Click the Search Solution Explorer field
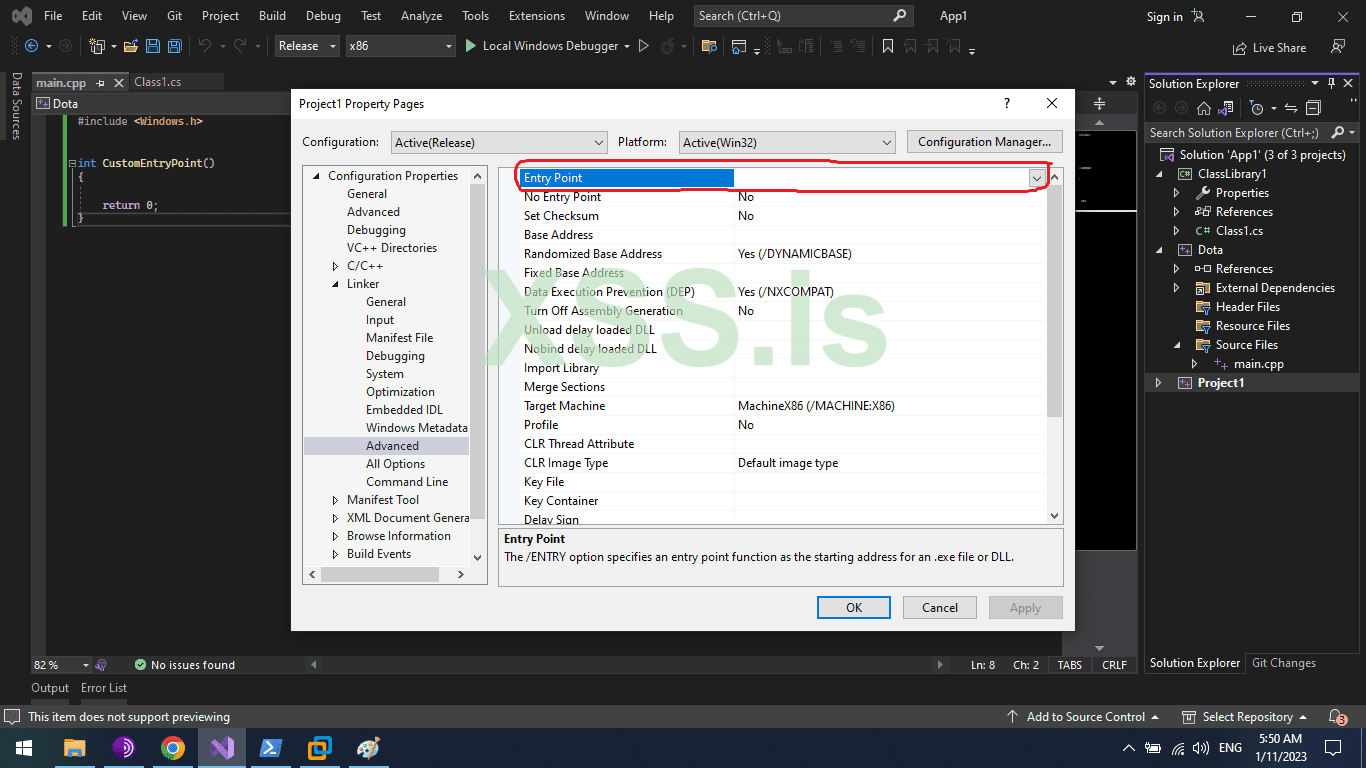1366x768 pixels. click(x=1234, y=133)
